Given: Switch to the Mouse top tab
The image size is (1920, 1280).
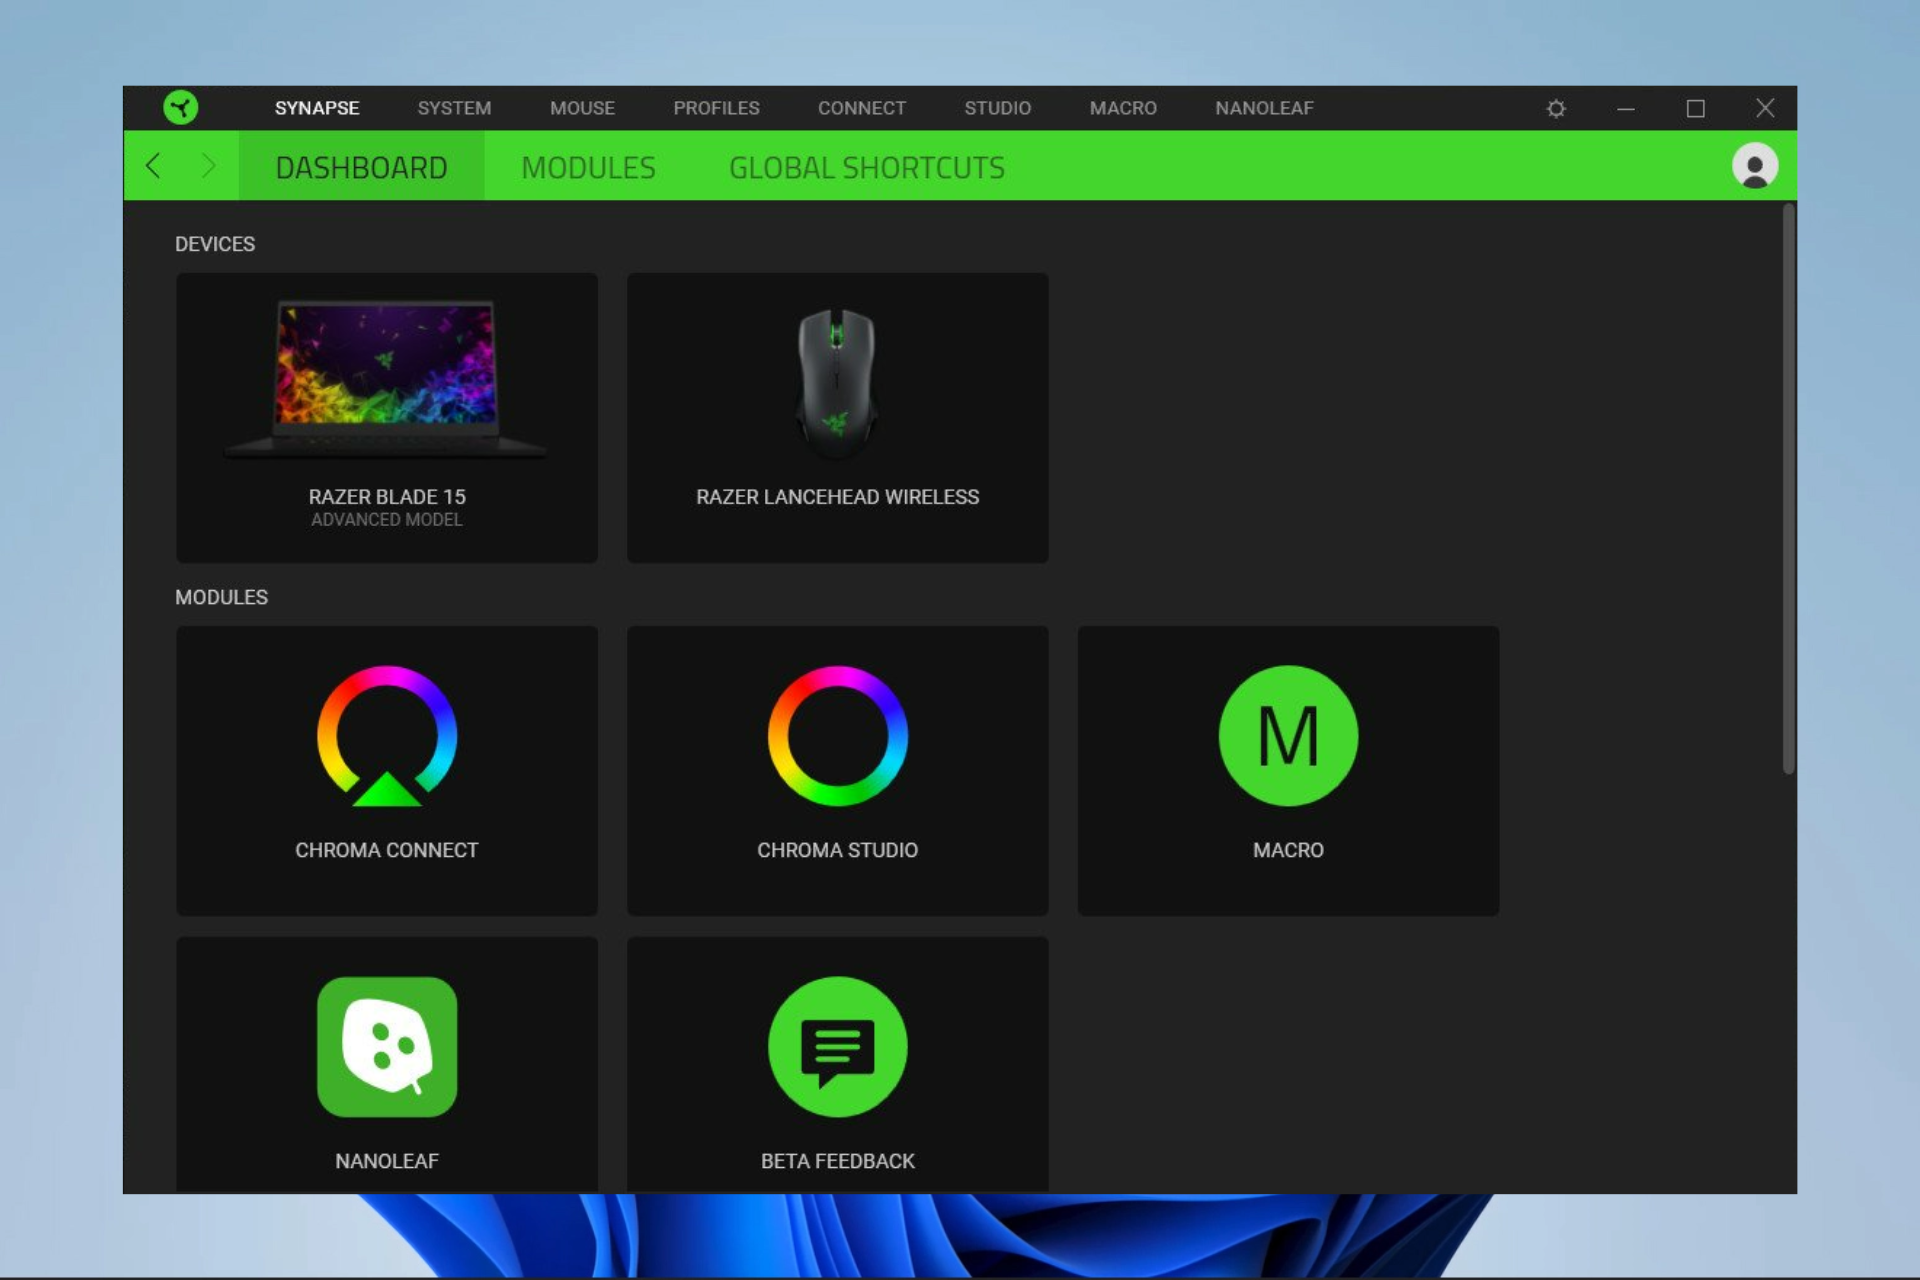Looking at the screenshot, I should 582,108.
